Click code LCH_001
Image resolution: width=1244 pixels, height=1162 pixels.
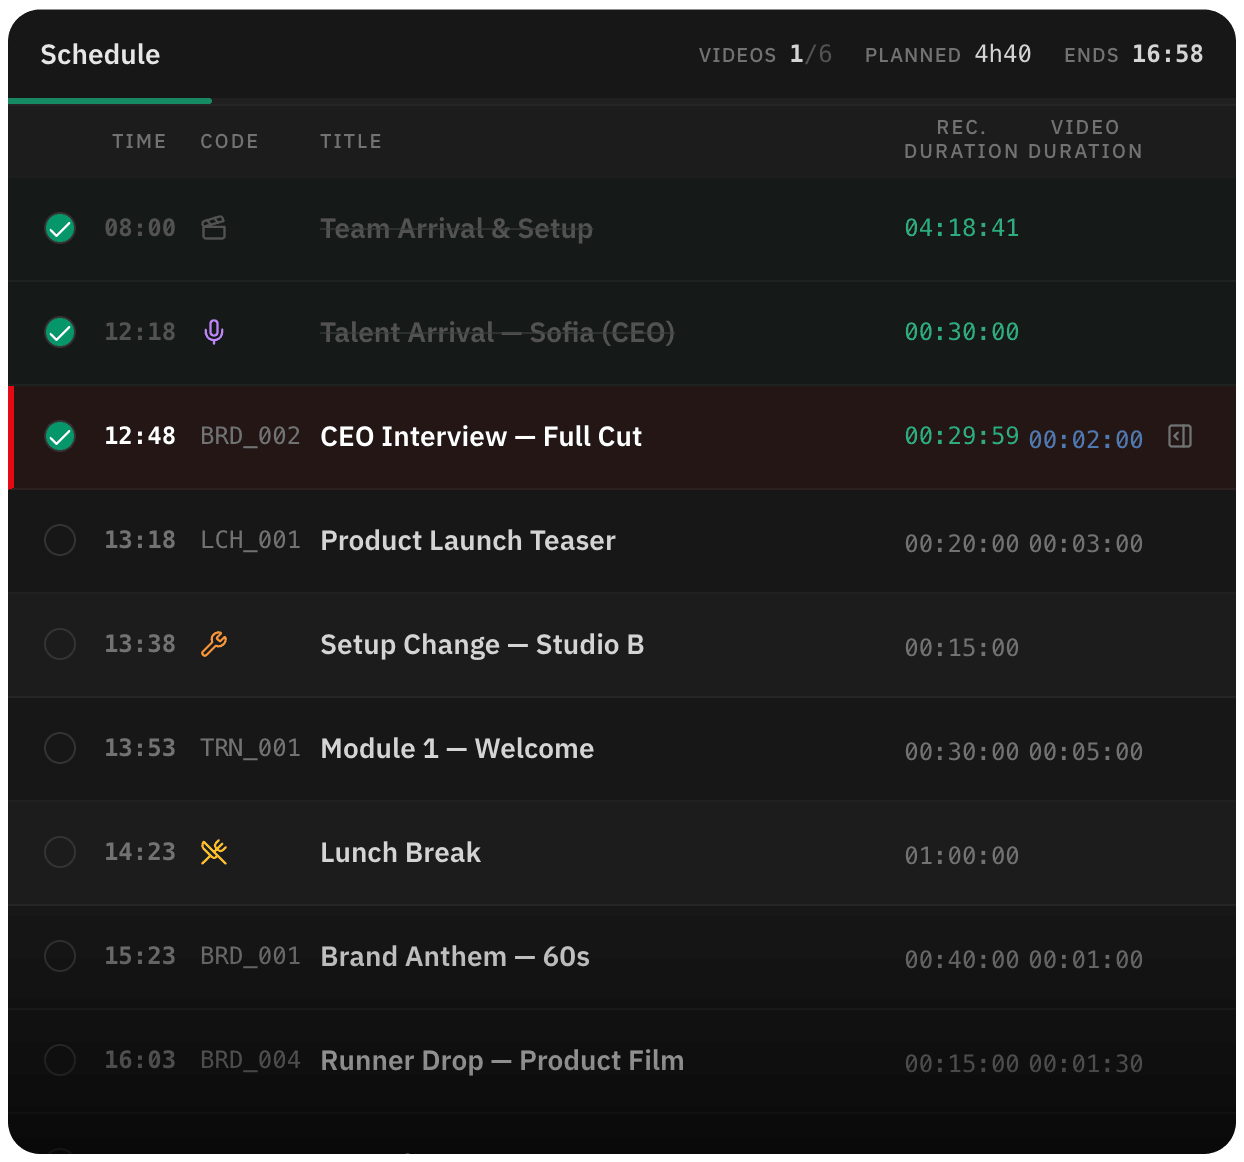250,540
